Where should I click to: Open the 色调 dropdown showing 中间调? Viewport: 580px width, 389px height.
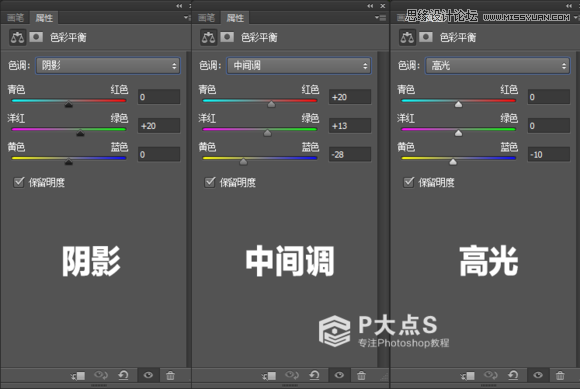299,66
